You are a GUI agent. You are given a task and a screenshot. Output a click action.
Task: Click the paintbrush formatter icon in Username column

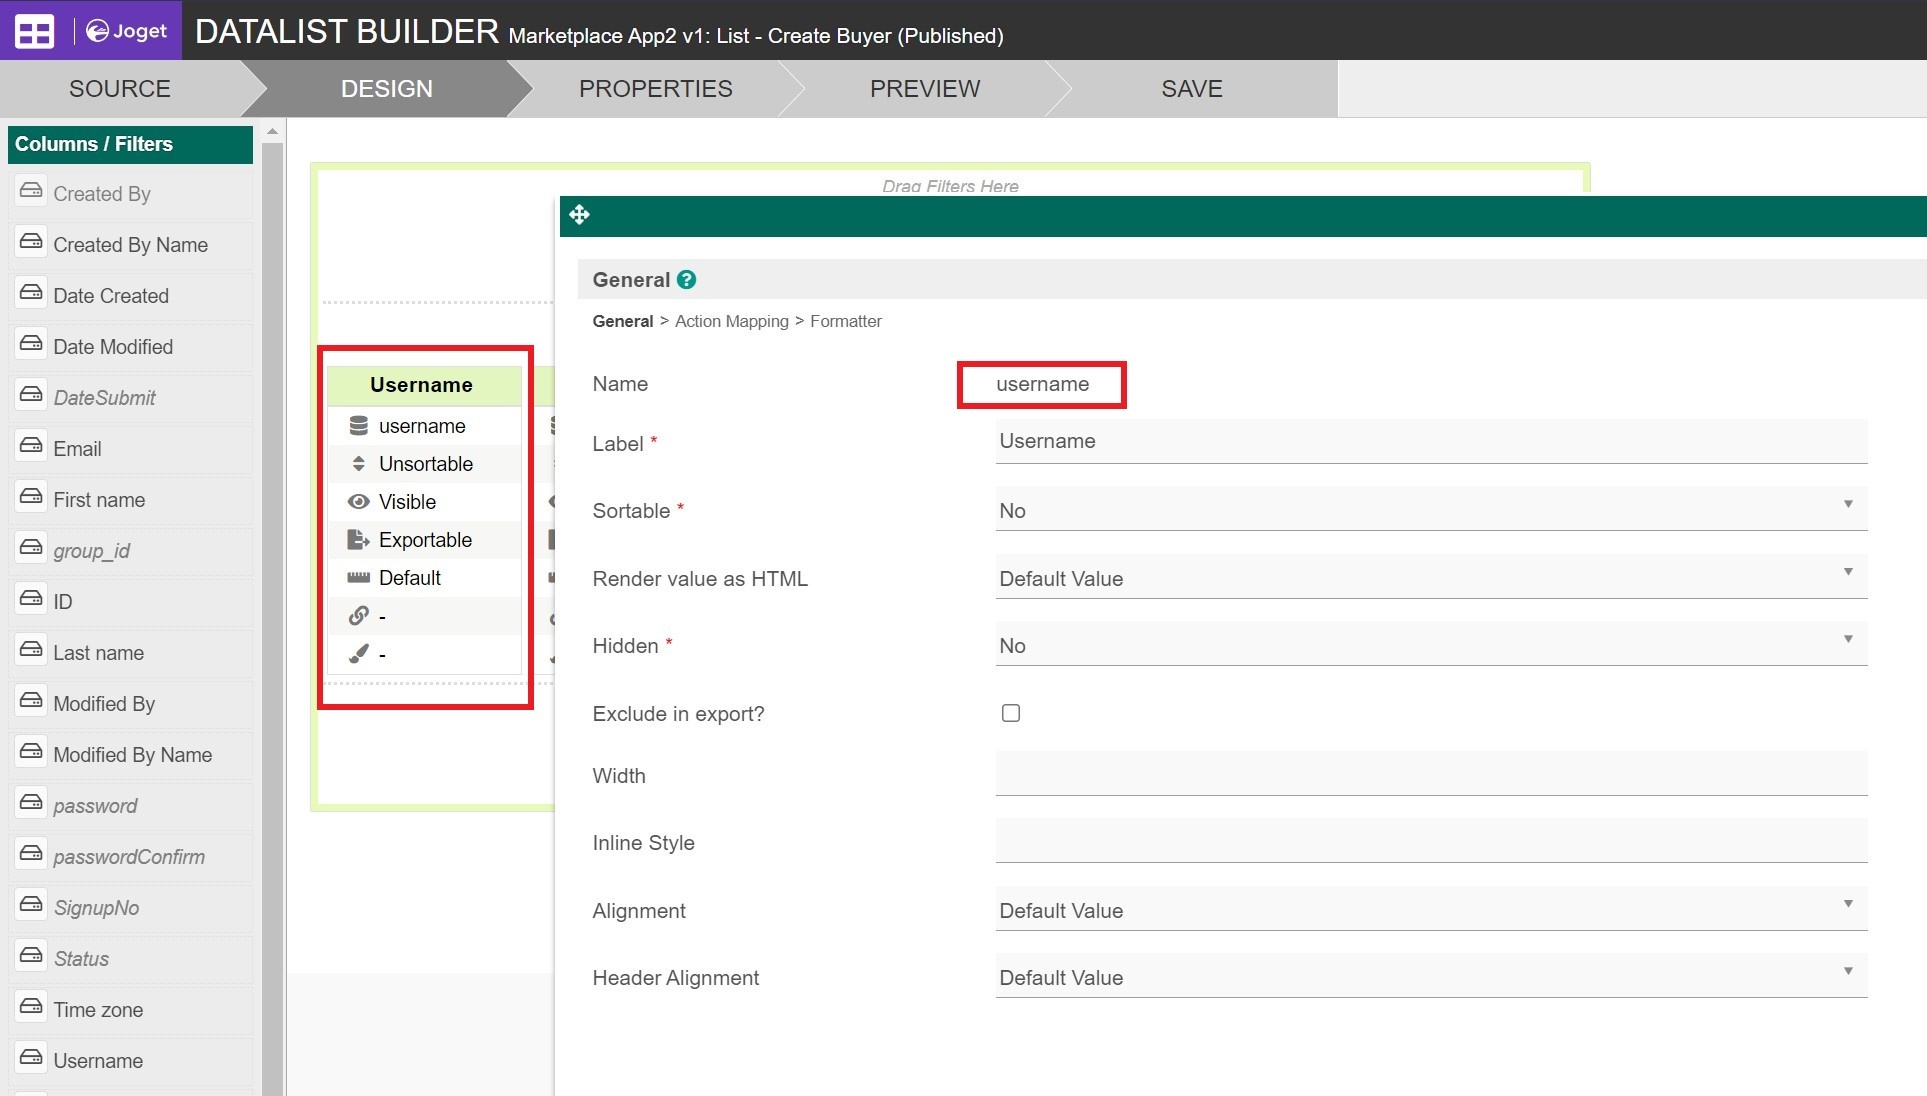coord(358,654)
